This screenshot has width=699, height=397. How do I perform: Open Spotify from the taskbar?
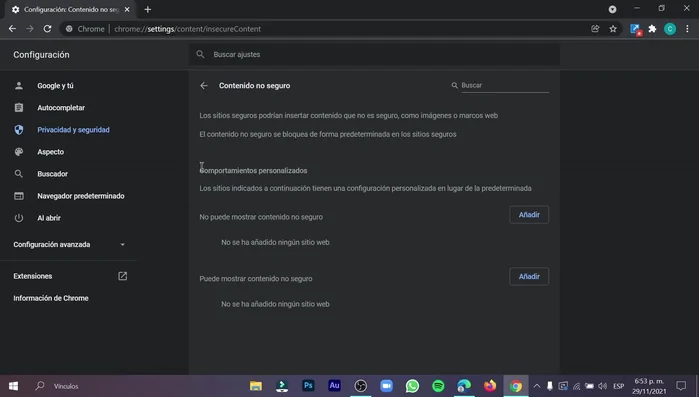tap(438, 386)
